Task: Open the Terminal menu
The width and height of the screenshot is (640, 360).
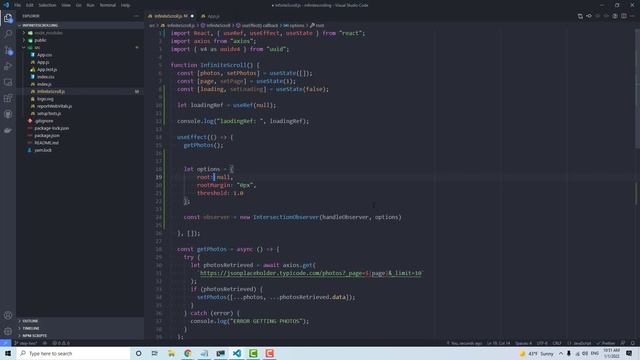Action: coord(108,5)
